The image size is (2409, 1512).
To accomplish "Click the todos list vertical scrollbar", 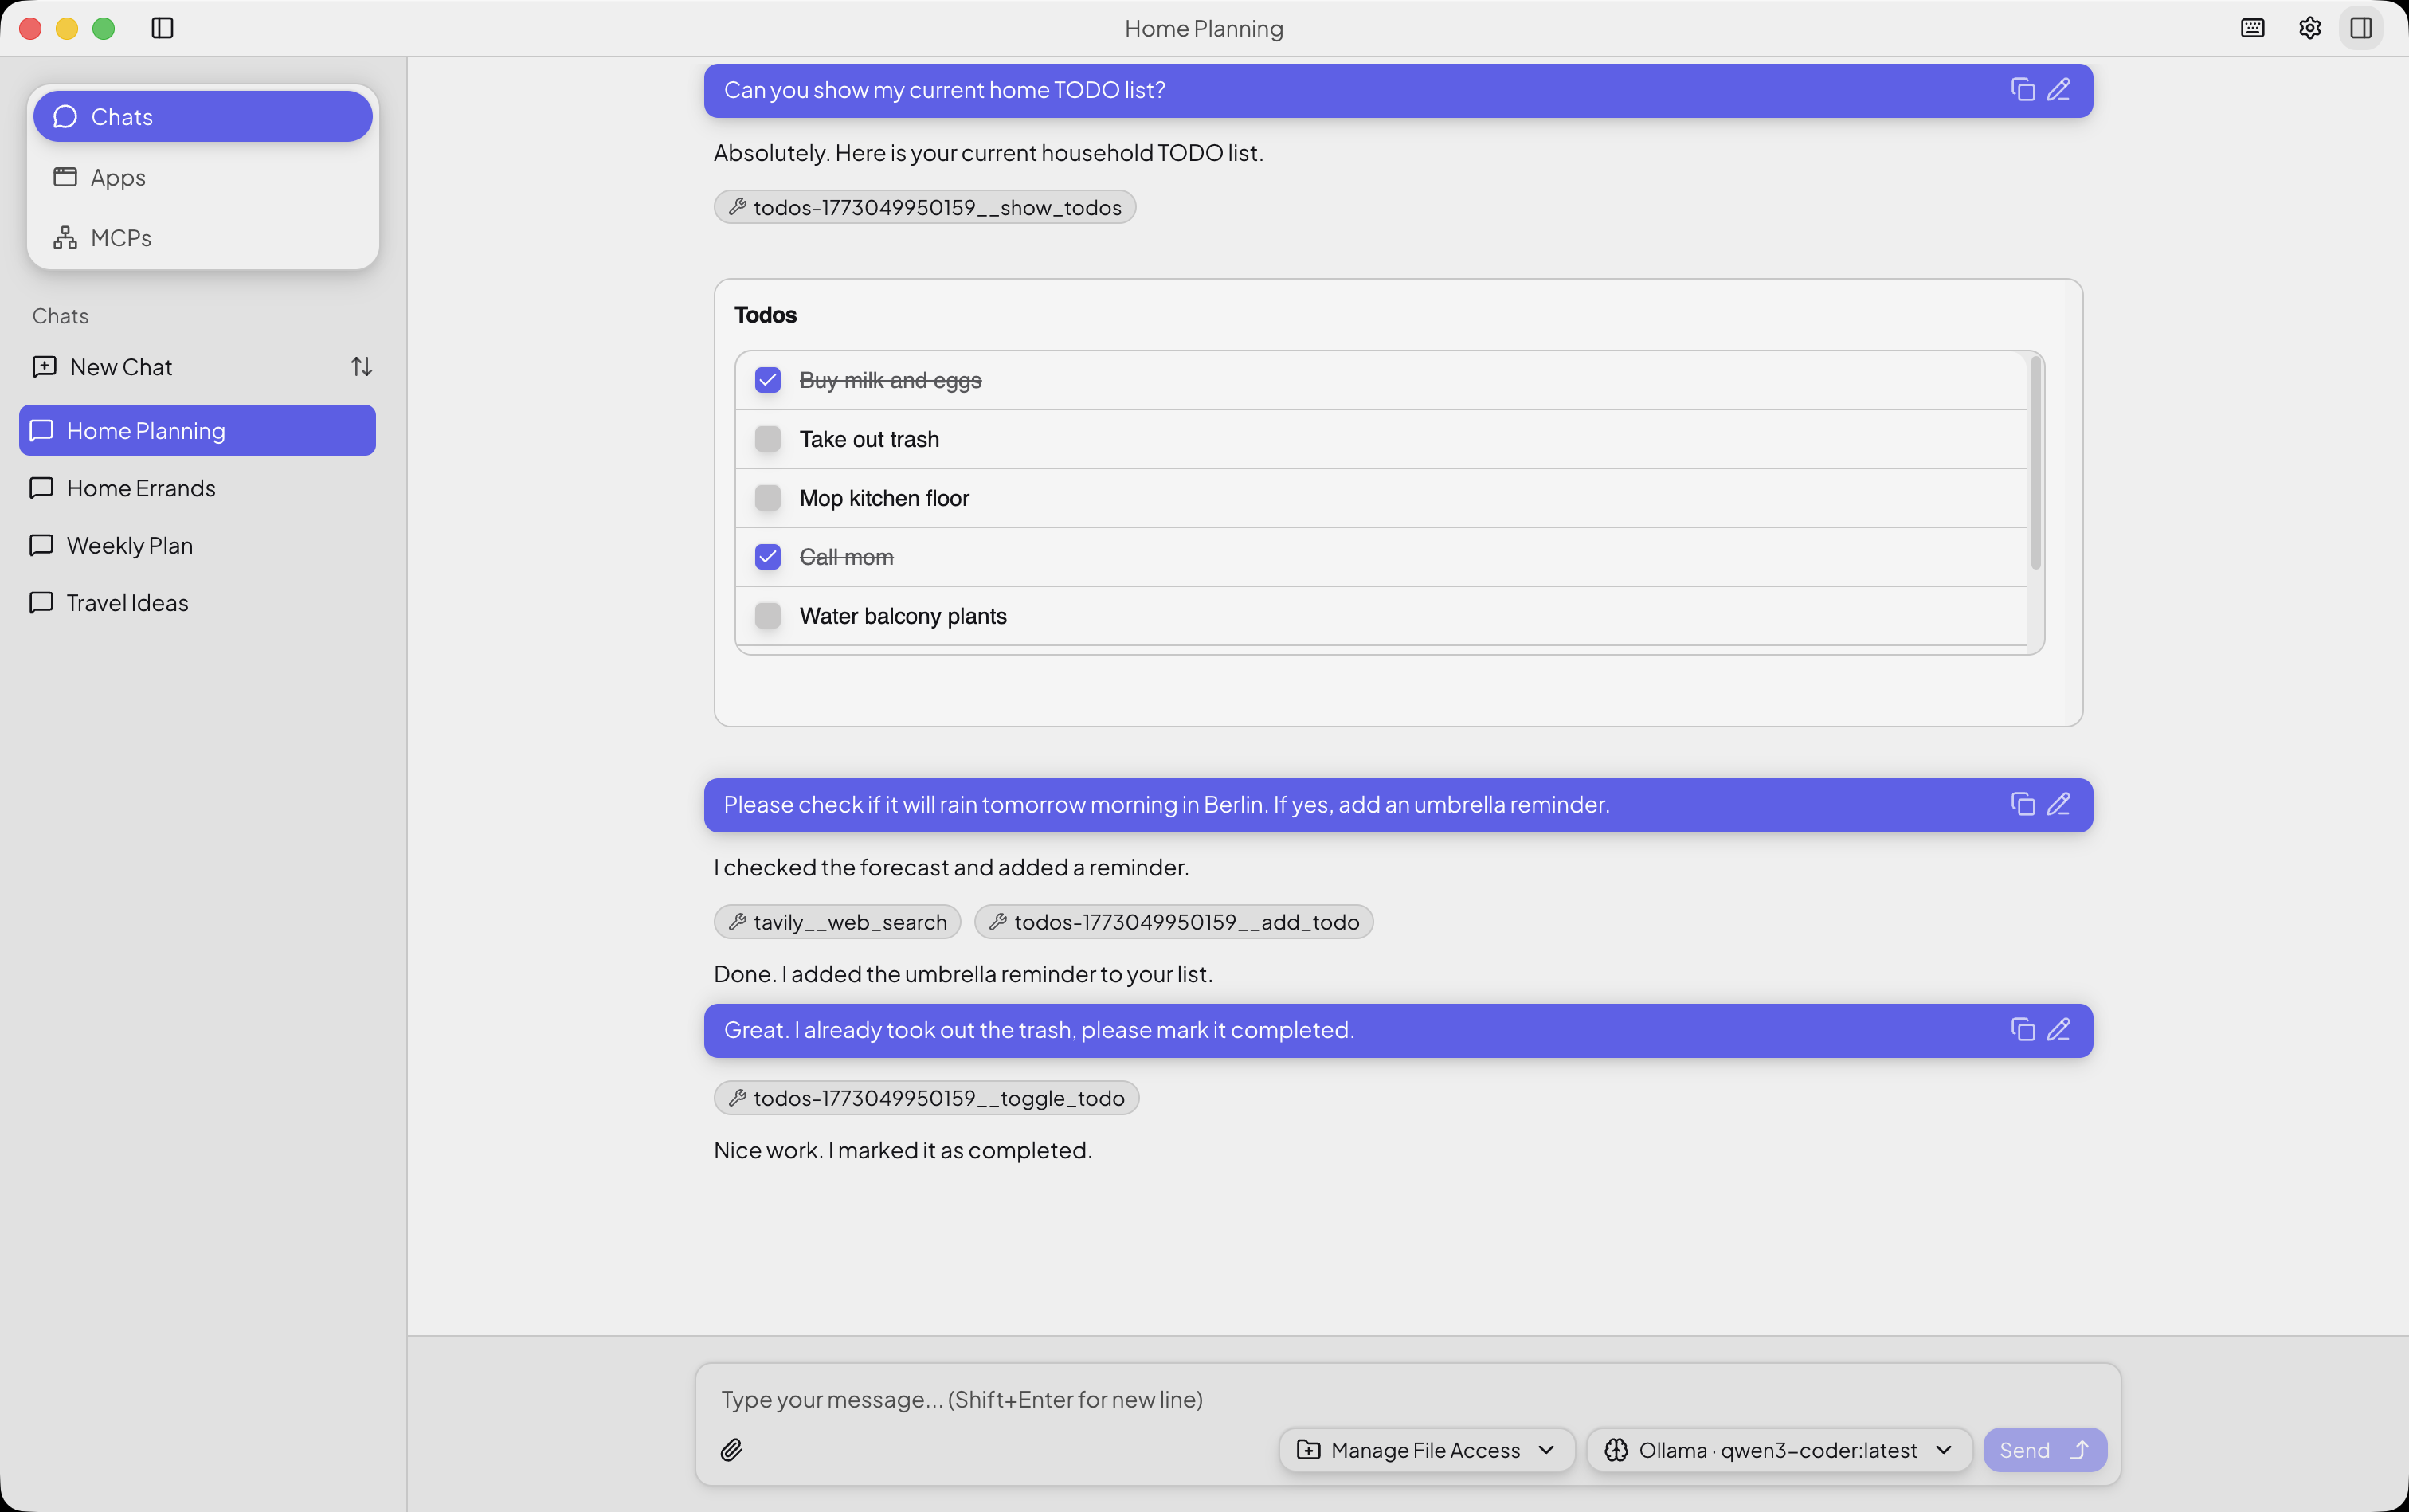I will pos(2035,464).
